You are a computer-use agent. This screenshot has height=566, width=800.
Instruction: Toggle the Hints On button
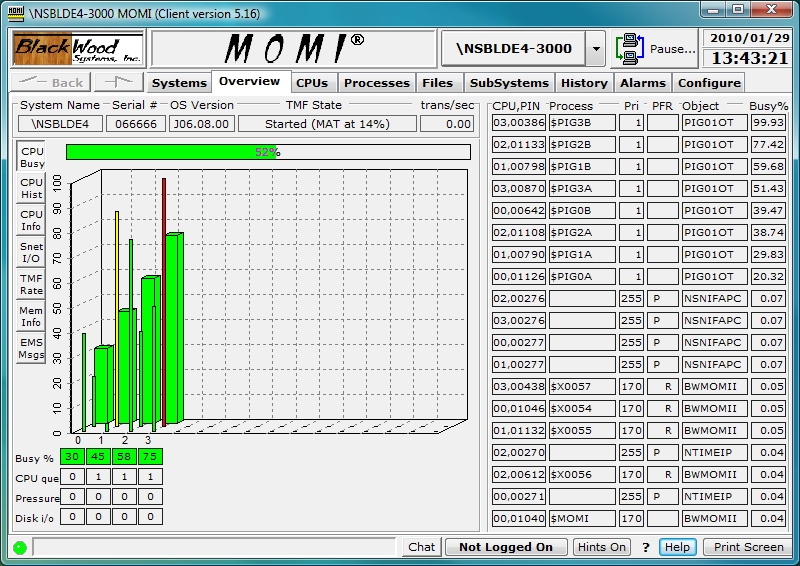[x=602, y=547]
